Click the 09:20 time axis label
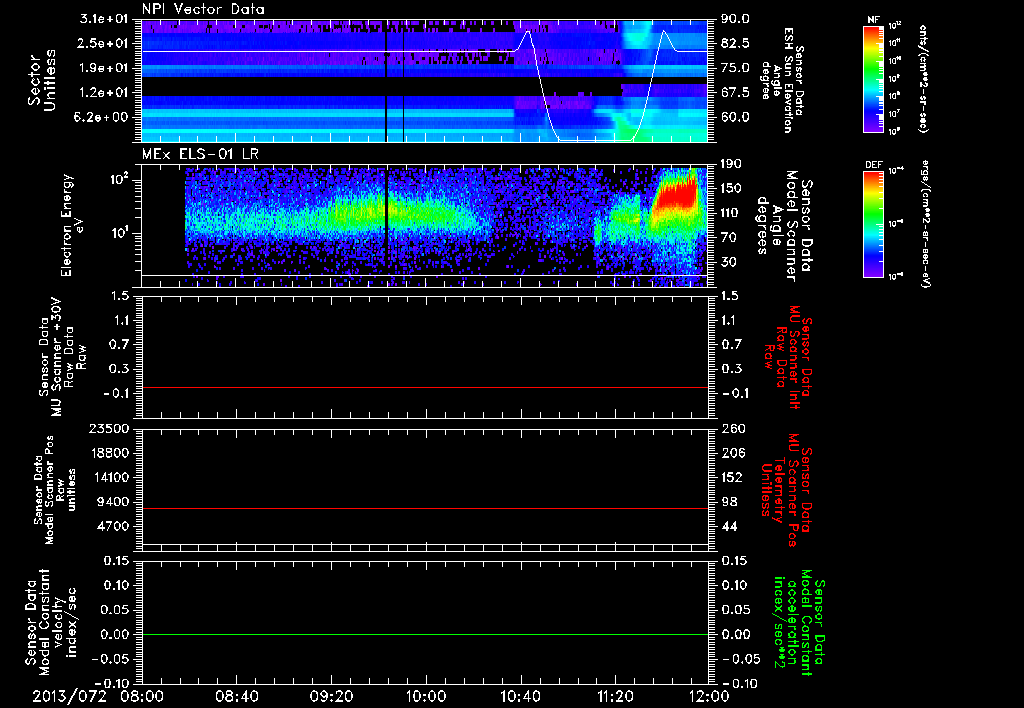Screen dimensions: 1024x708 331,695
